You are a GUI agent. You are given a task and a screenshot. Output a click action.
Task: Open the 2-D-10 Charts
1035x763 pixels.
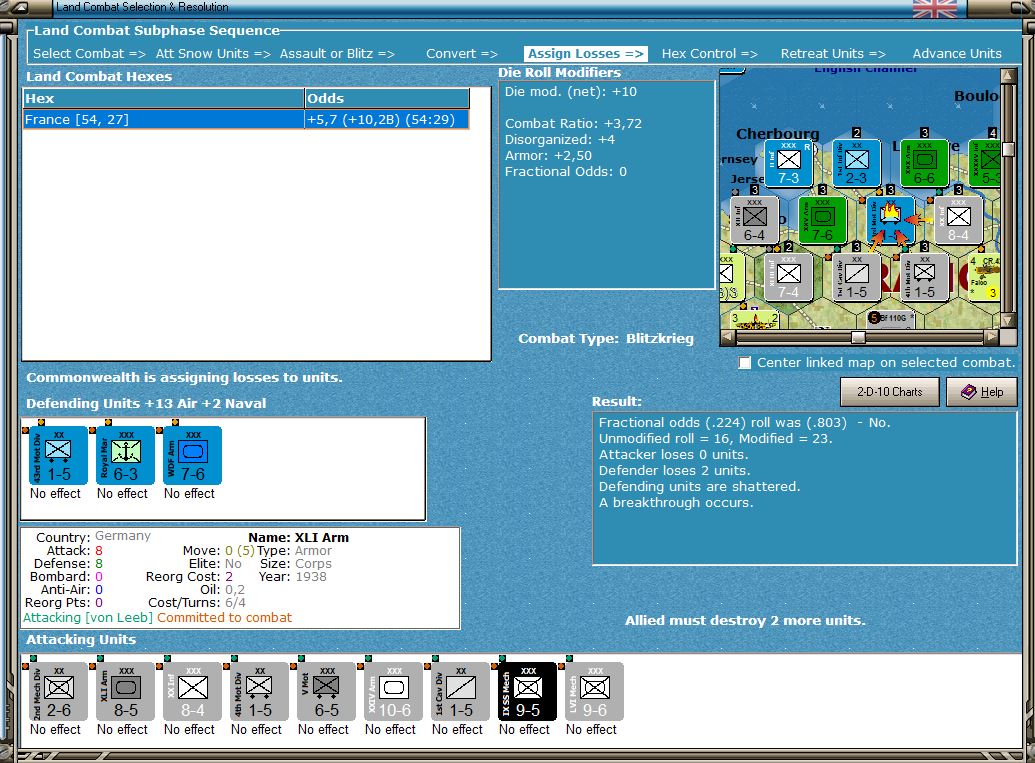(889, 392)
